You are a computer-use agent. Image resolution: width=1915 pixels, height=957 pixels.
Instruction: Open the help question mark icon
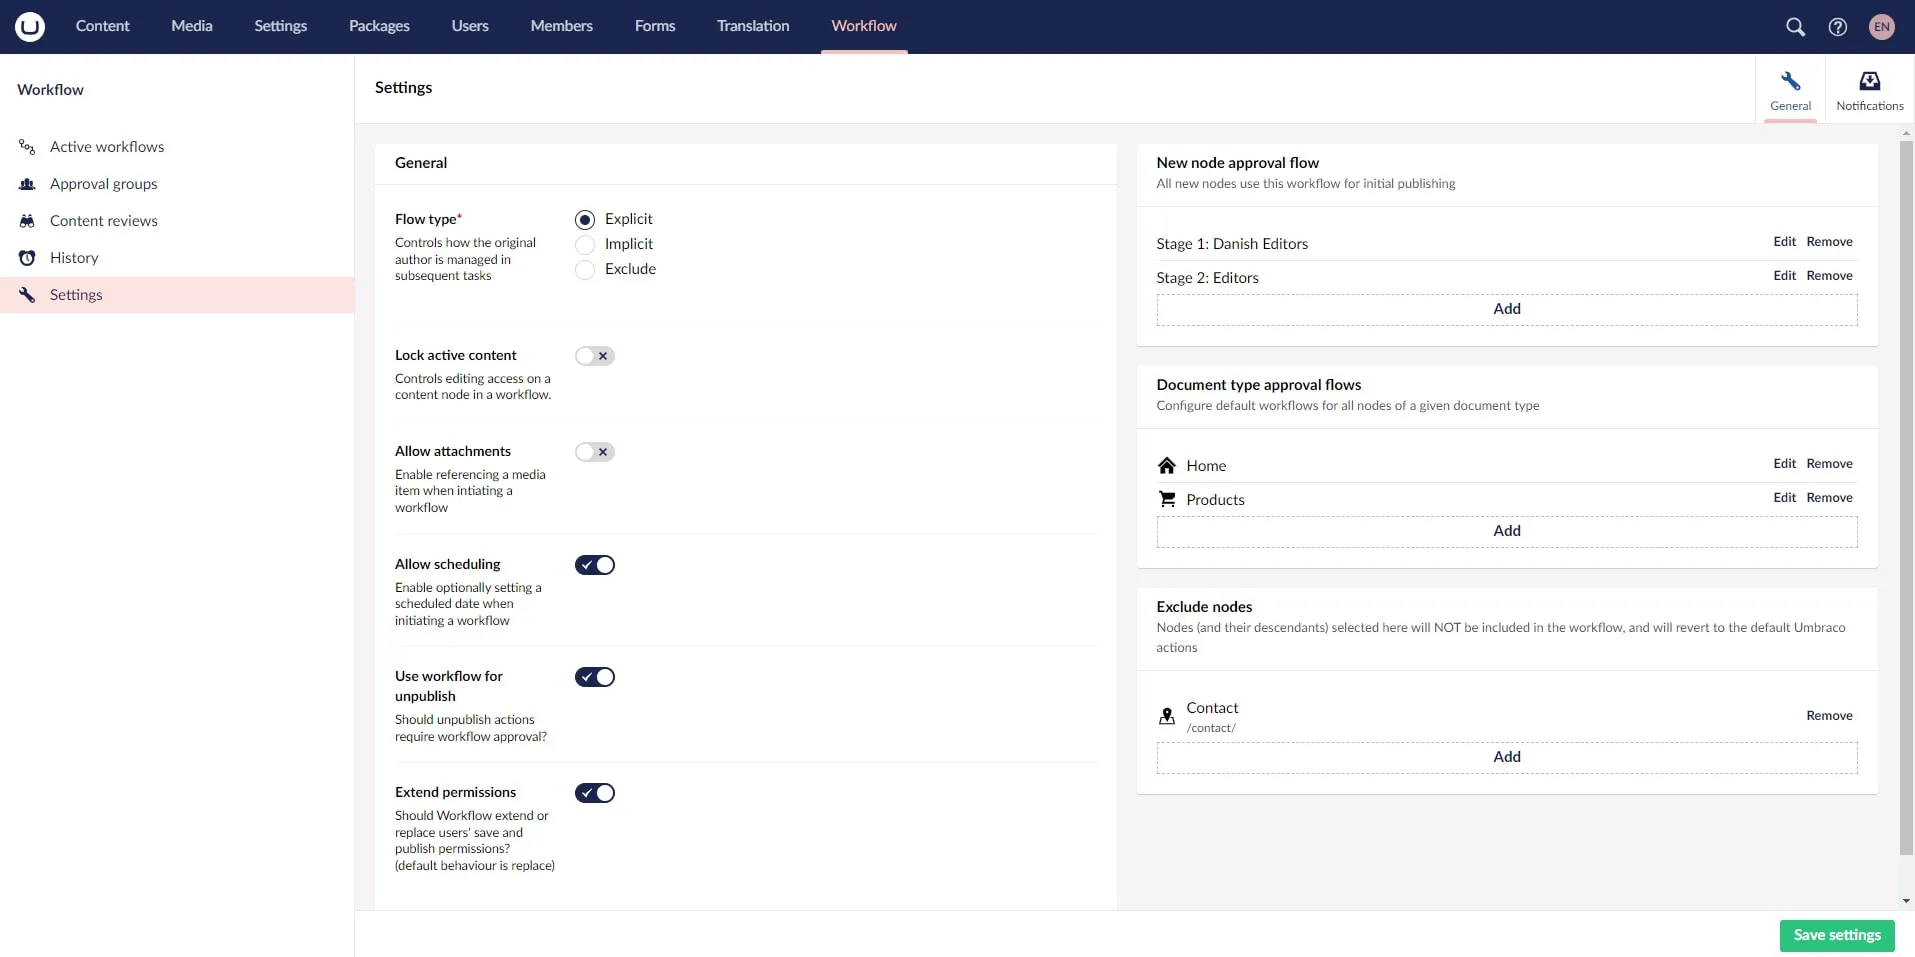click(1837, 27)
